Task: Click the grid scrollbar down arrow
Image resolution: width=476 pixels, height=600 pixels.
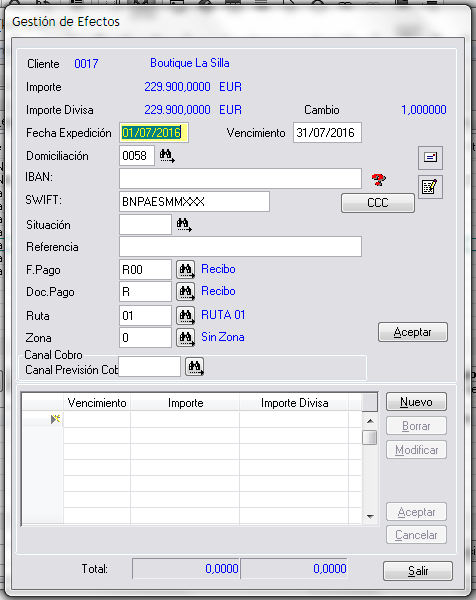Action: [x=370, y=517]
